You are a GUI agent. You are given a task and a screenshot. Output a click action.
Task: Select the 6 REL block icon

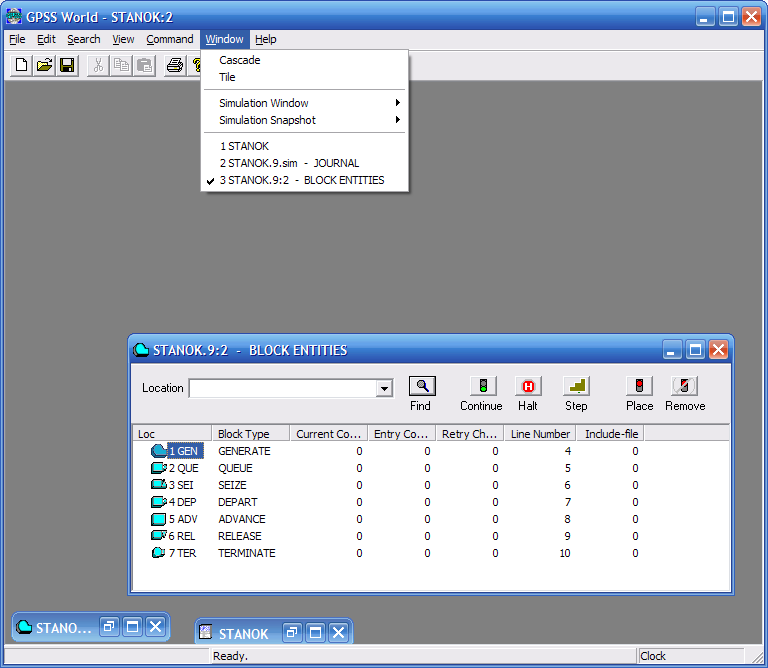coord(159,536)
